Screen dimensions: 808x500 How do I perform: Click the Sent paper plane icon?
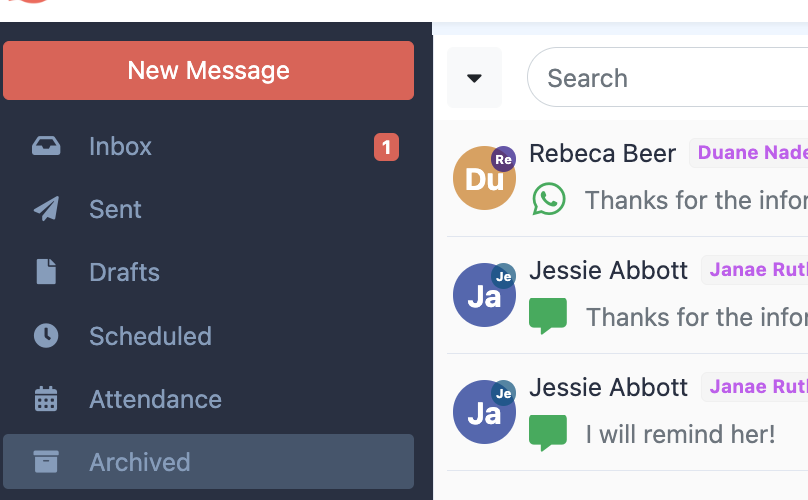pyautogui.click(x=46, y=209)
